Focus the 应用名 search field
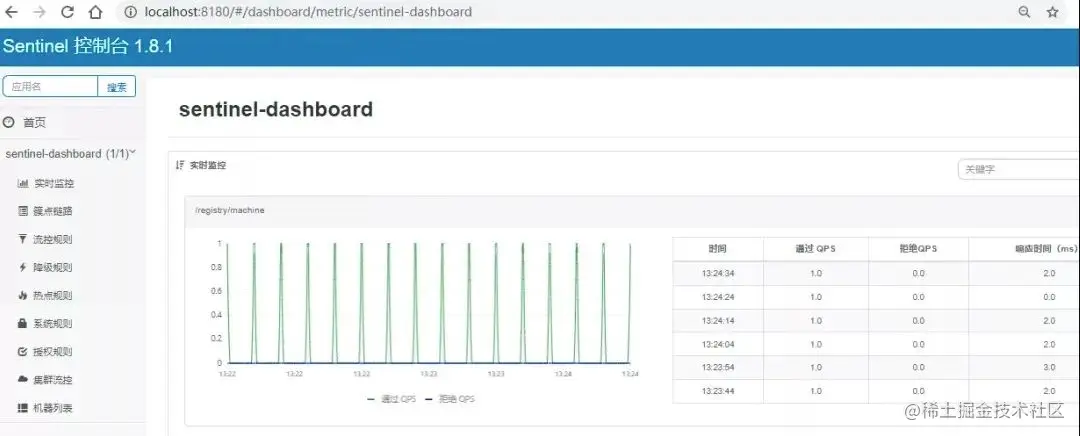Viewport: 1080px width, 436px height. [50, 87]
